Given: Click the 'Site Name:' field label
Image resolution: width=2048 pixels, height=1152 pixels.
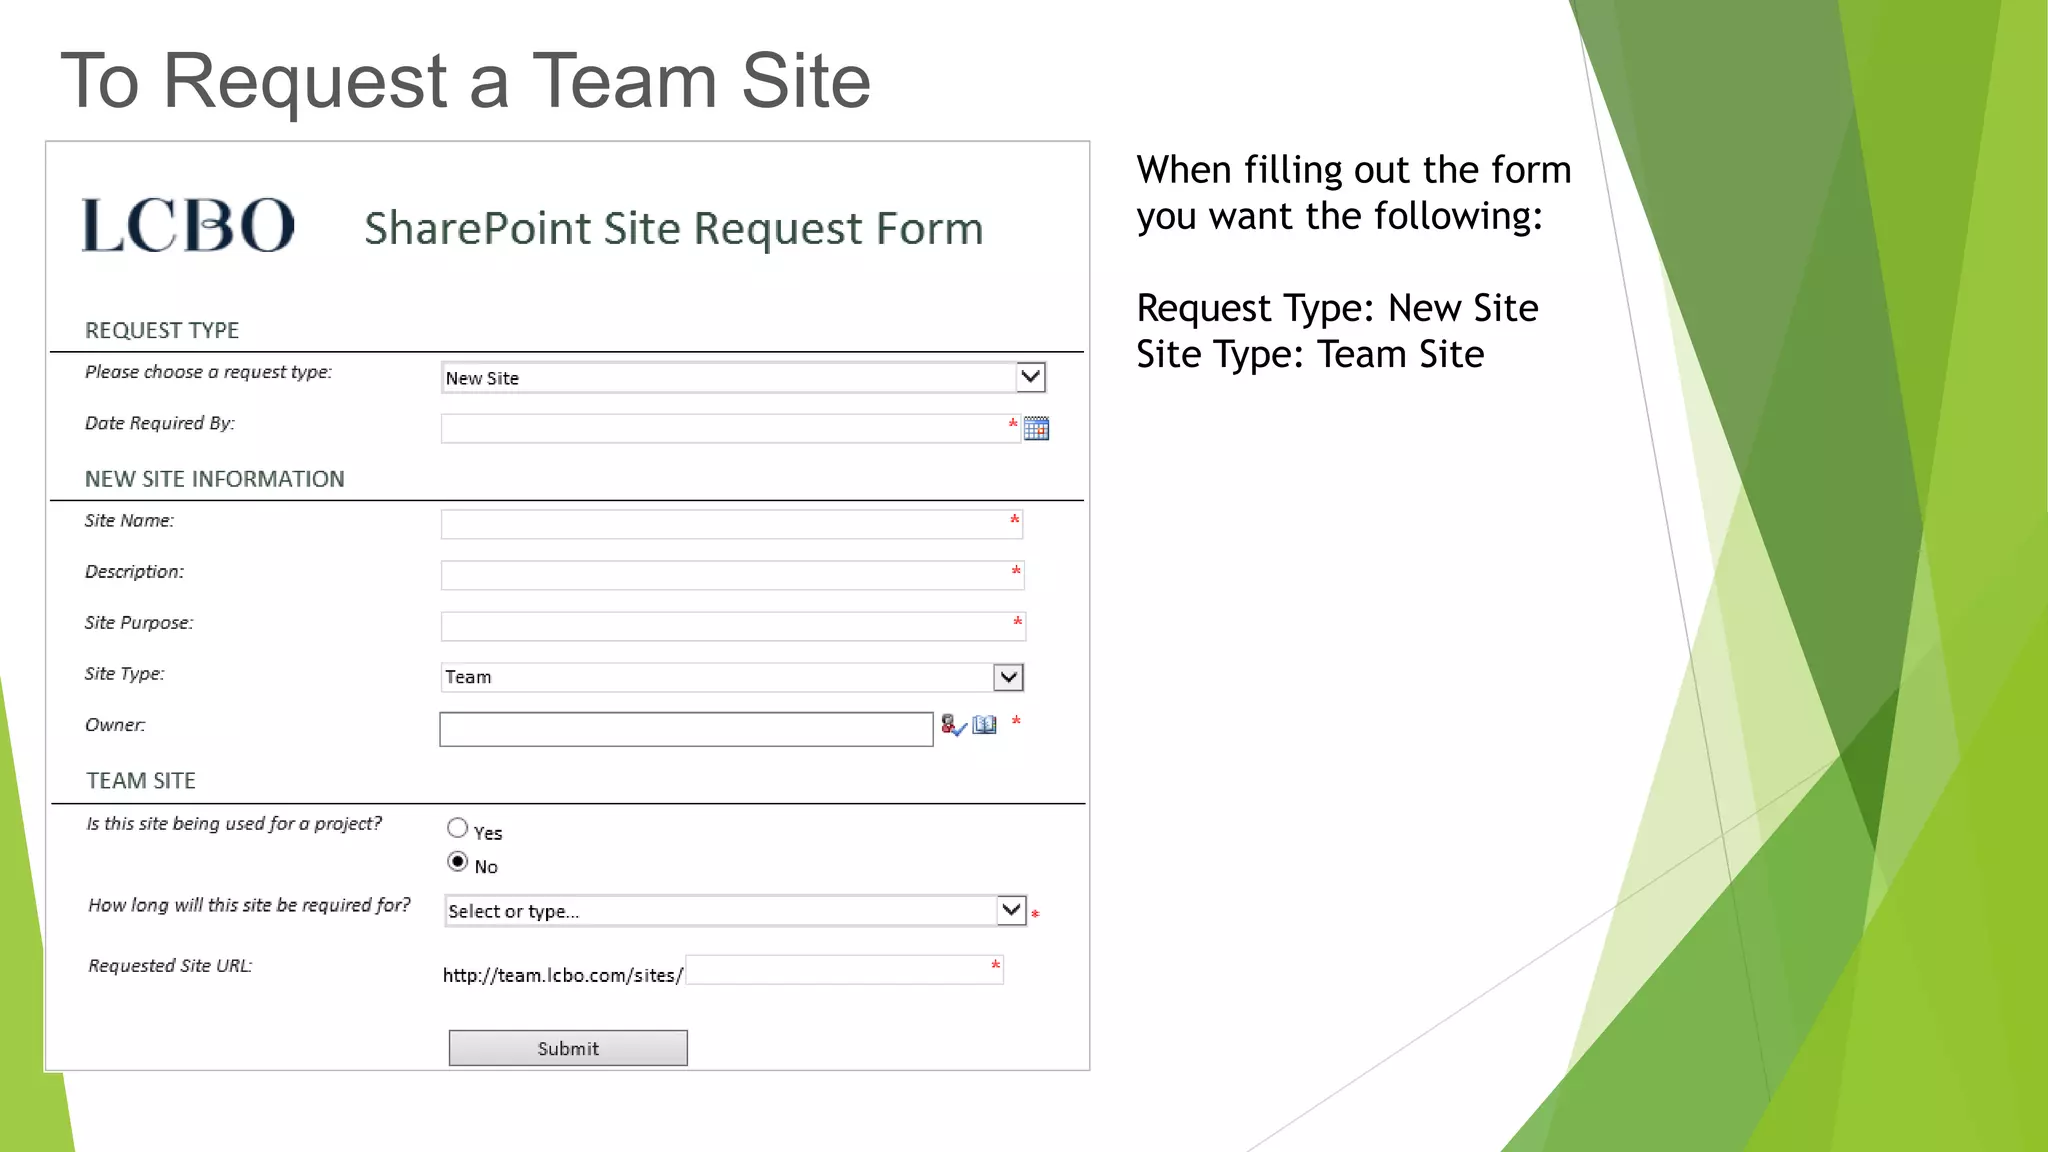Looking at the screenshot, I should click(x=129, y=521).
